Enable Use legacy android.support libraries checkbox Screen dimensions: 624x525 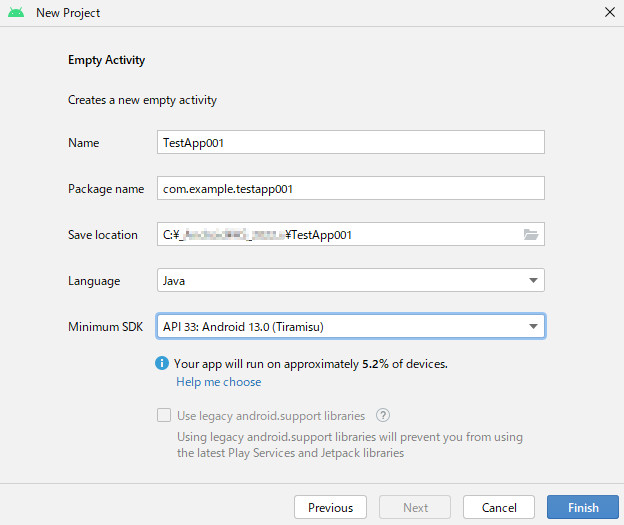(x=164, y=415)
